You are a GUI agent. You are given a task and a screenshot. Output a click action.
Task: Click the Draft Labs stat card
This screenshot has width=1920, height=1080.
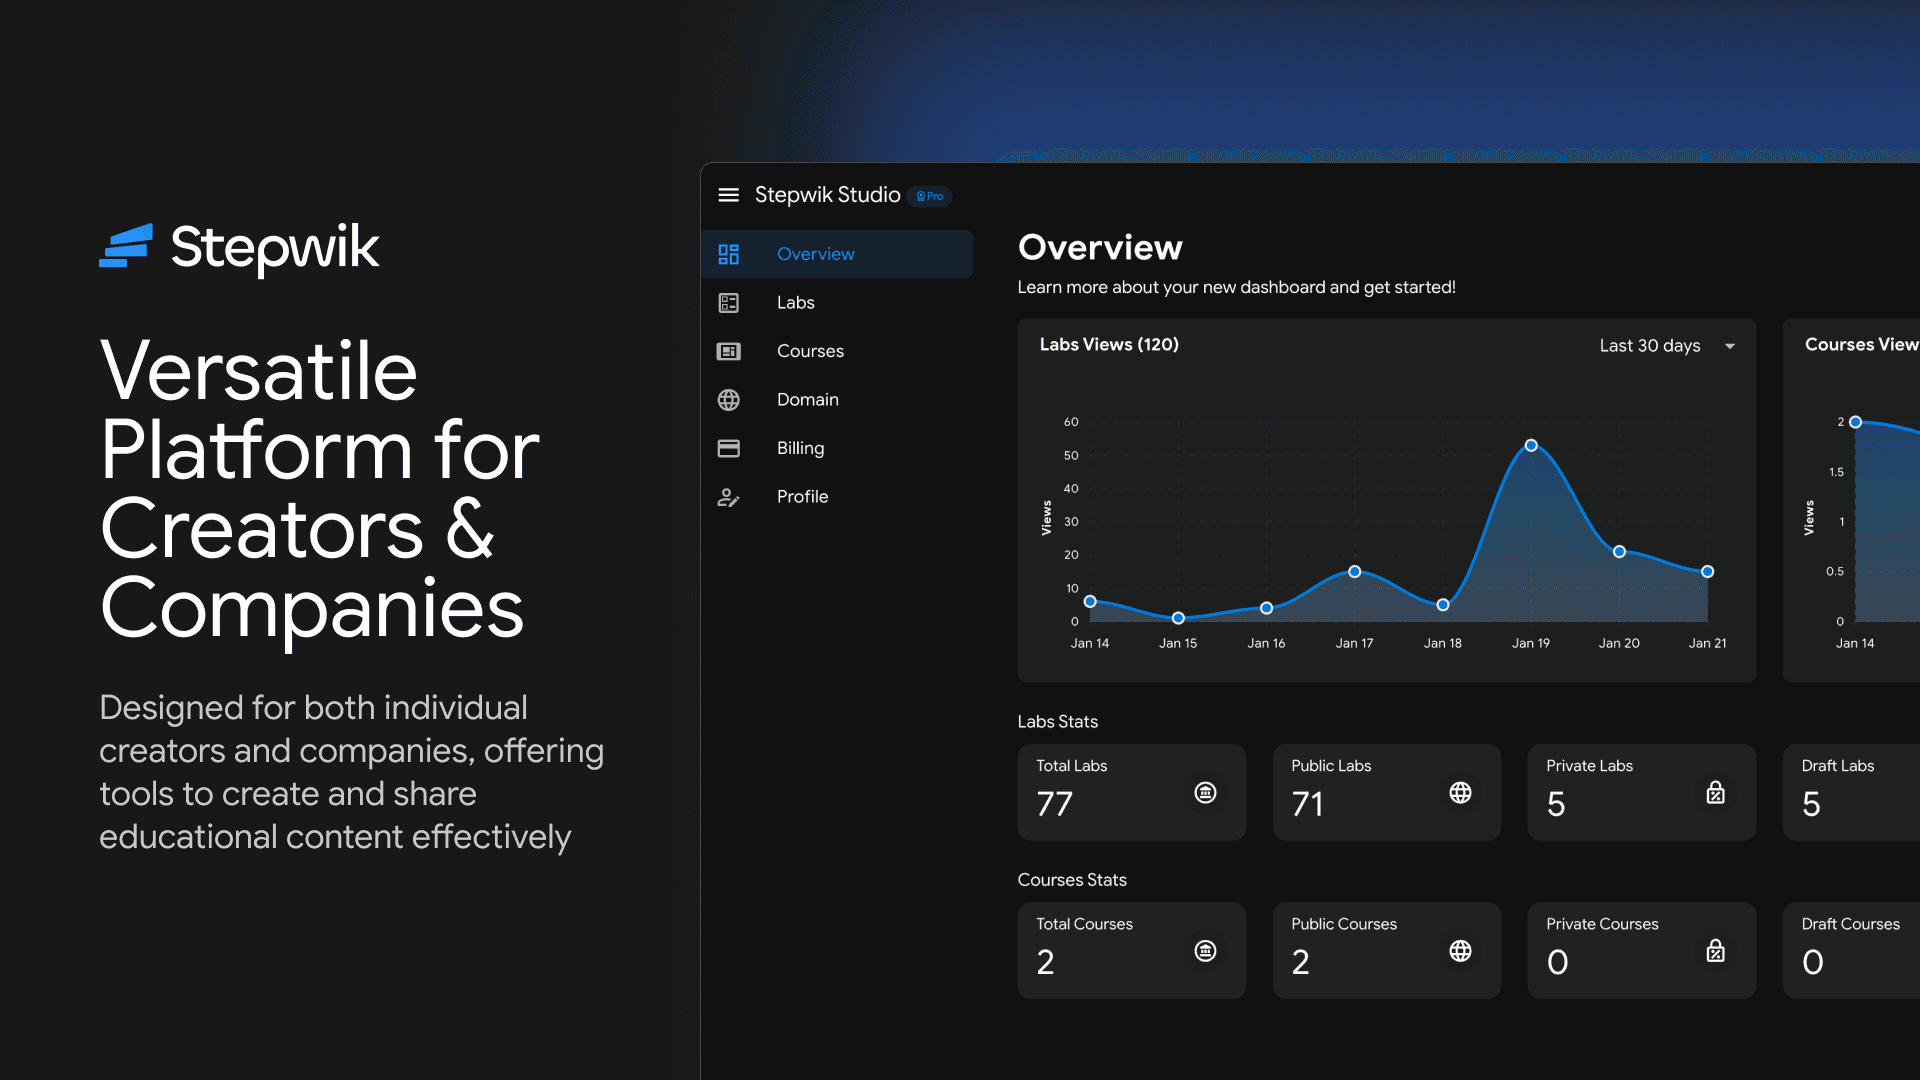pyautogui.click(x=1851, y=792)
